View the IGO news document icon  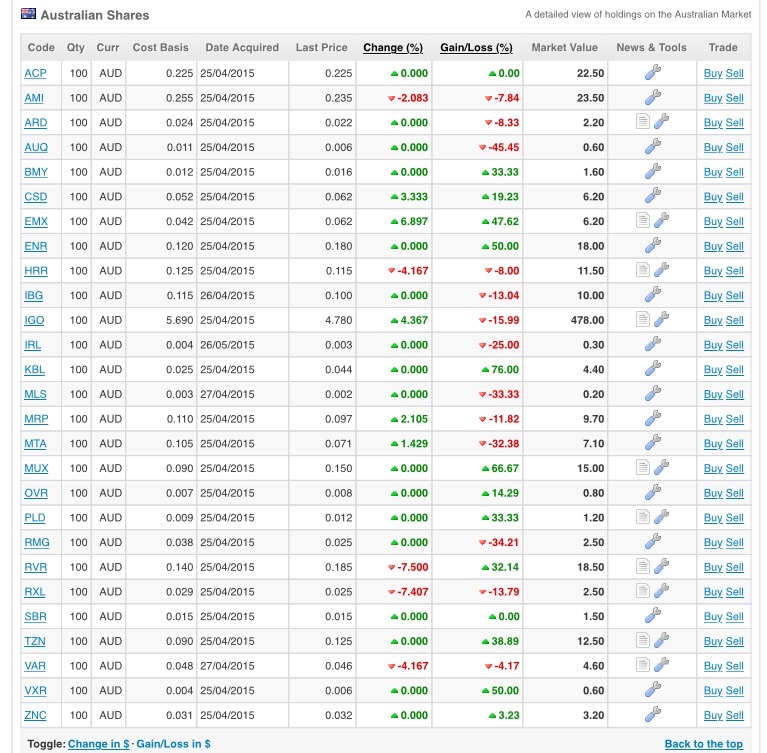click(643, 319)
